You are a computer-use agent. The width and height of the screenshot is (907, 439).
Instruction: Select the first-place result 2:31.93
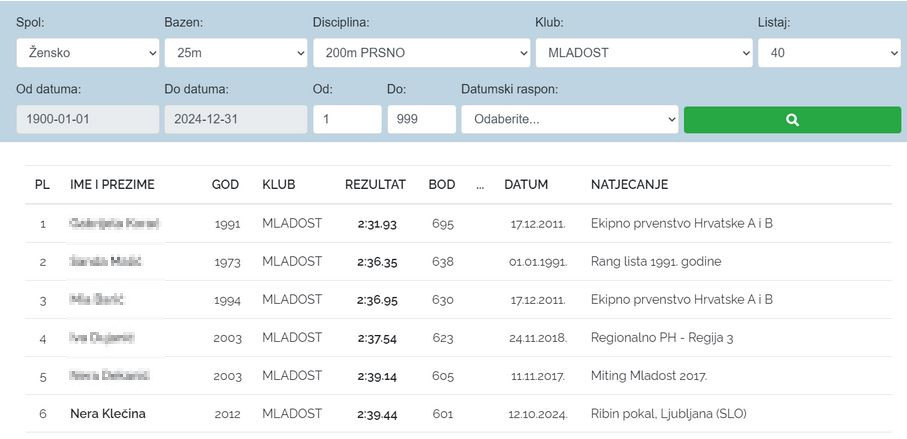click(377, 224)
